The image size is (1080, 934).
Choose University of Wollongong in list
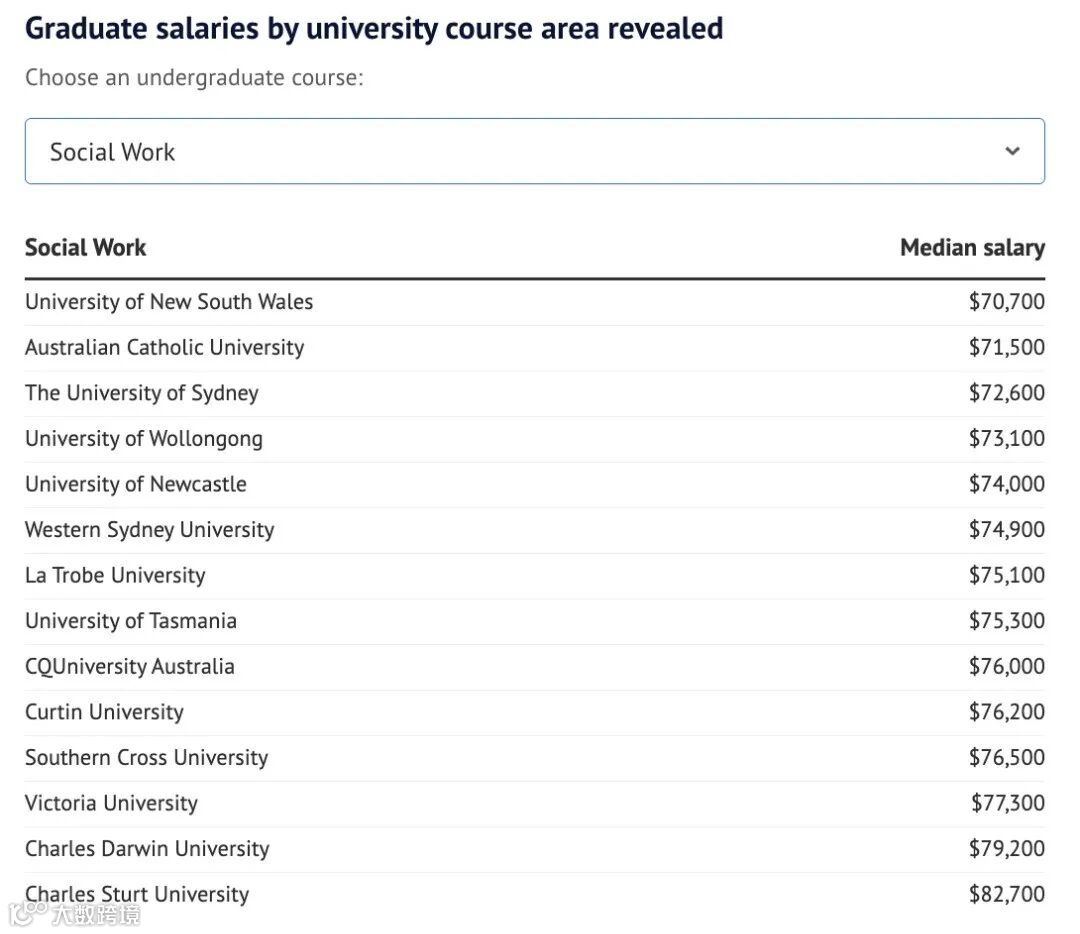(x=144, y=439)
